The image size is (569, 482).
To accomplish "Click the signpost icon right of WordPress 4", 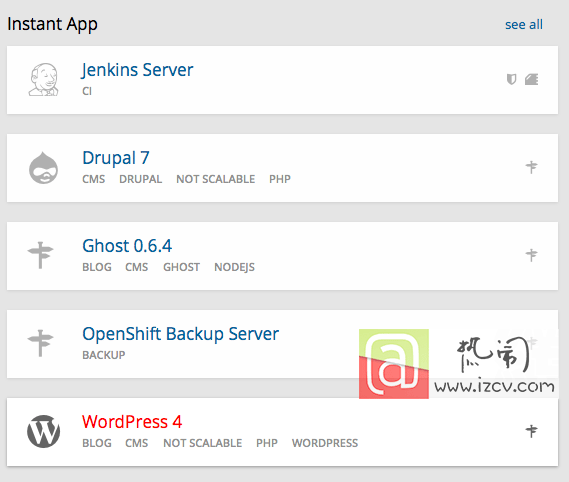I will tap(532, 431).
